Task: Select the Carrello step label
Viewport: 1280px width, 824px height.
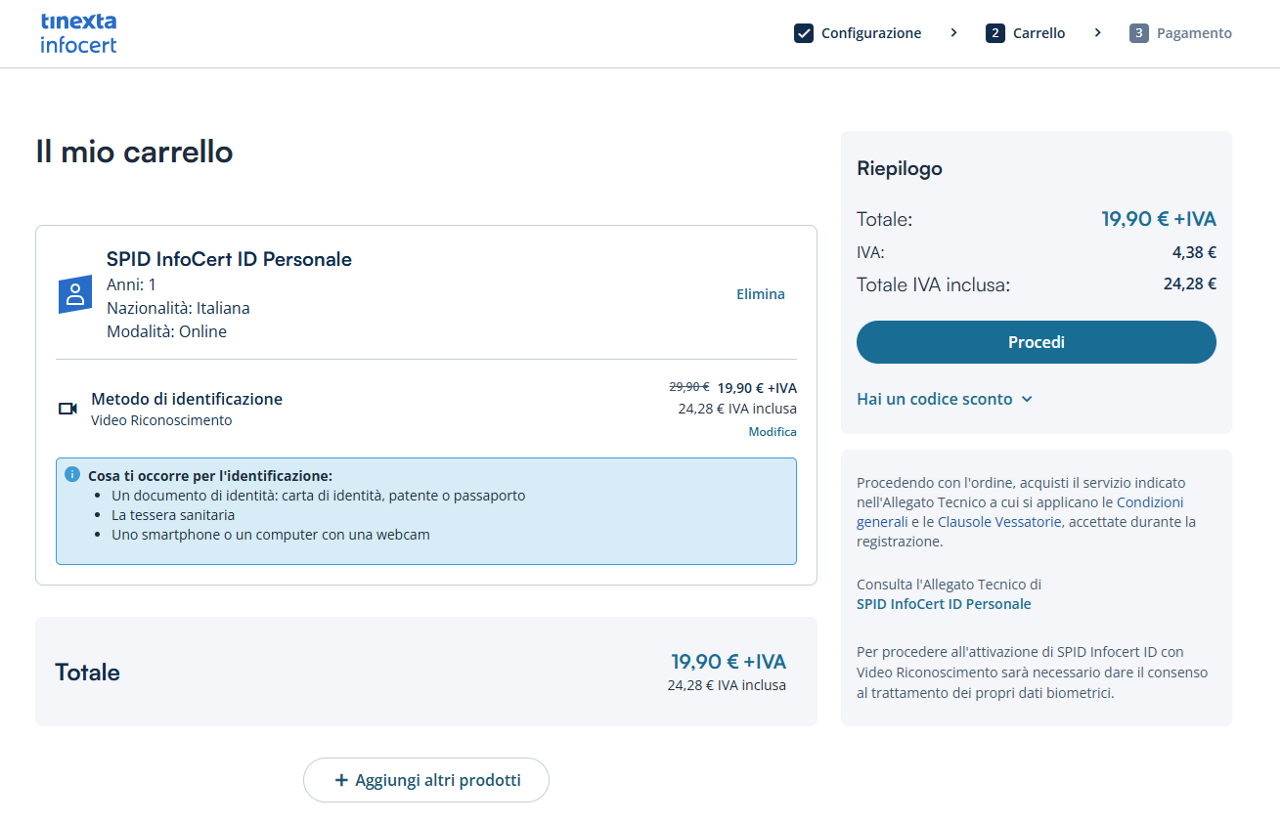Action: click(x=1039, y=33)
